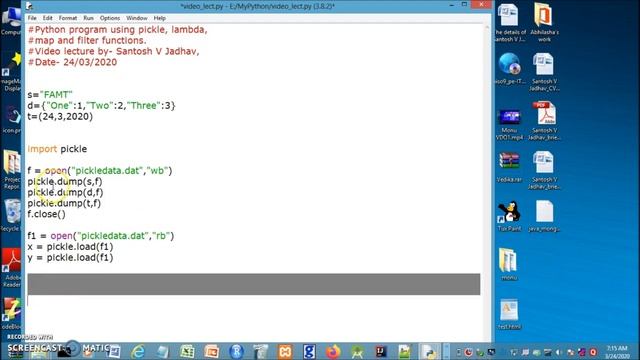Click the red circular icon in system tray
The width and height of the screenshot is (640, 360).
click(x=593, y=352)
